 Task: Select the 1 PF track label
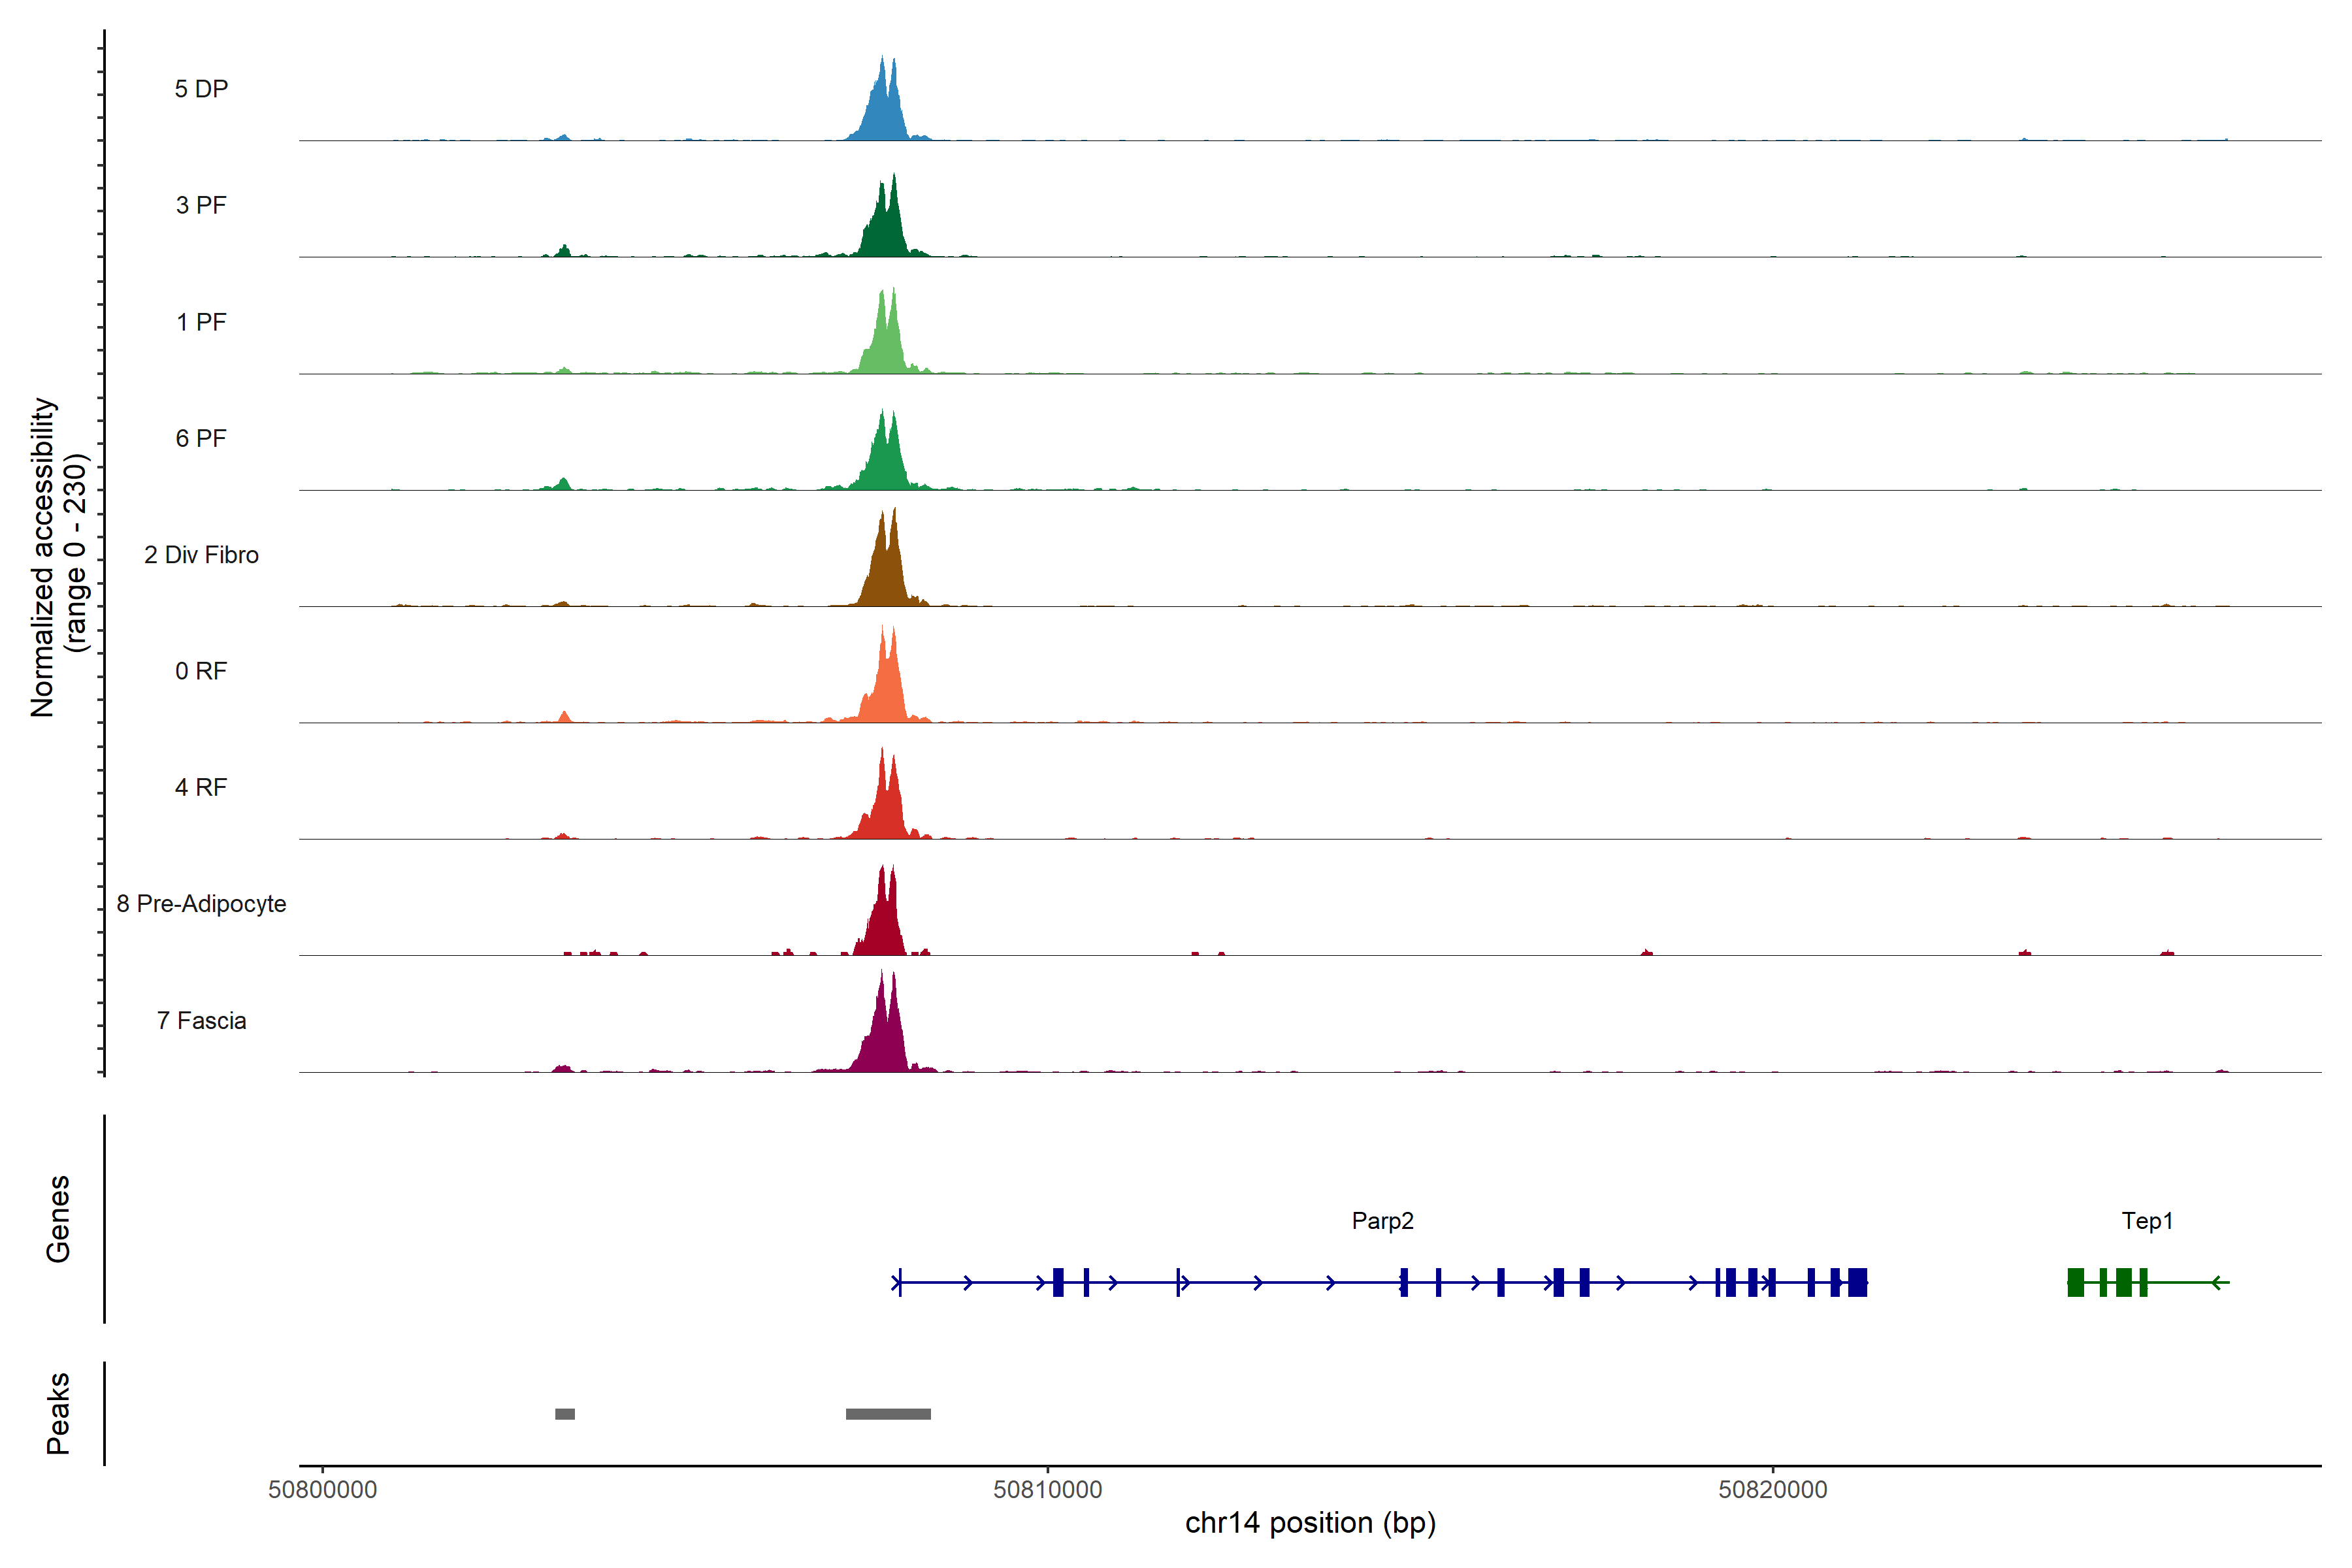tap(201, 322)
